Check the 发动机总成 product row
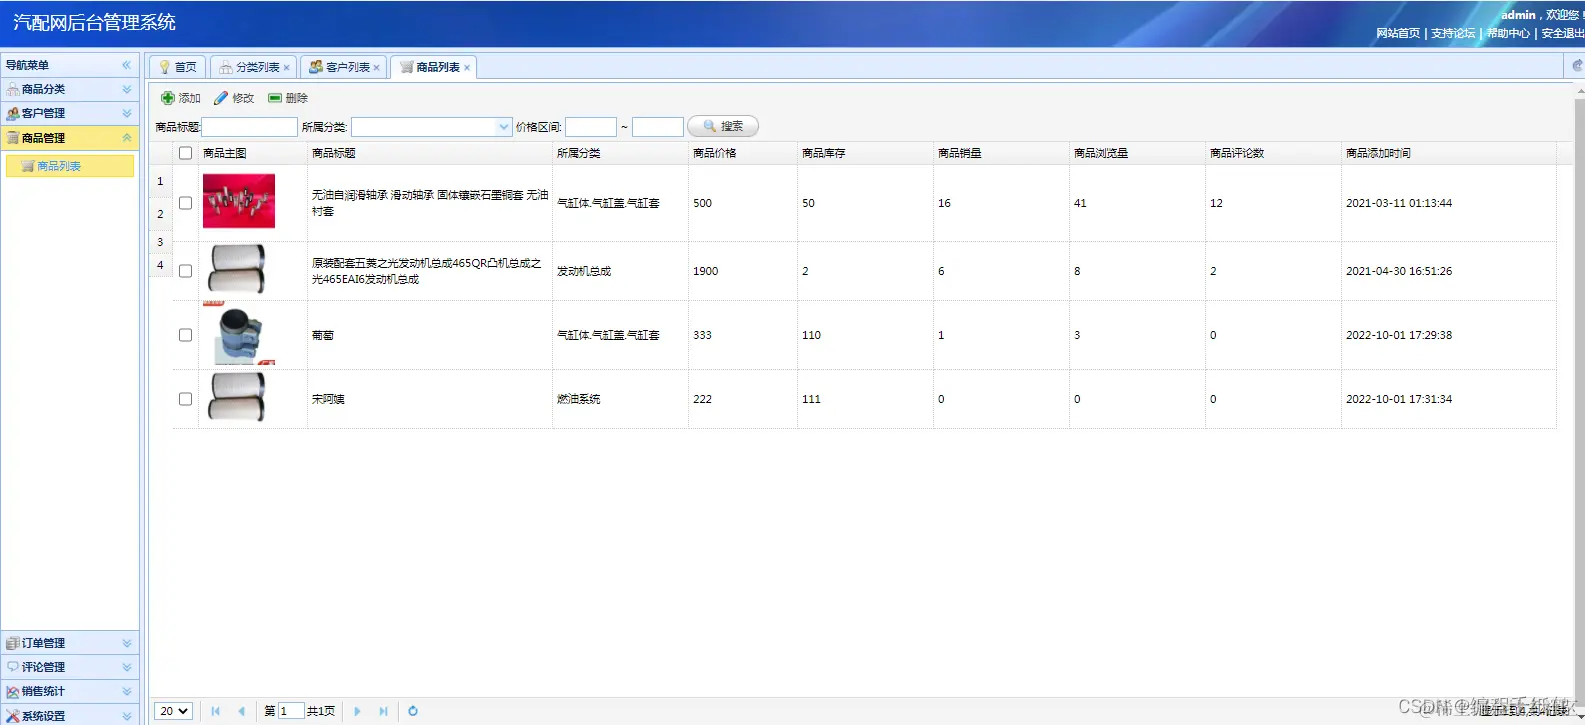 (185, 271)
